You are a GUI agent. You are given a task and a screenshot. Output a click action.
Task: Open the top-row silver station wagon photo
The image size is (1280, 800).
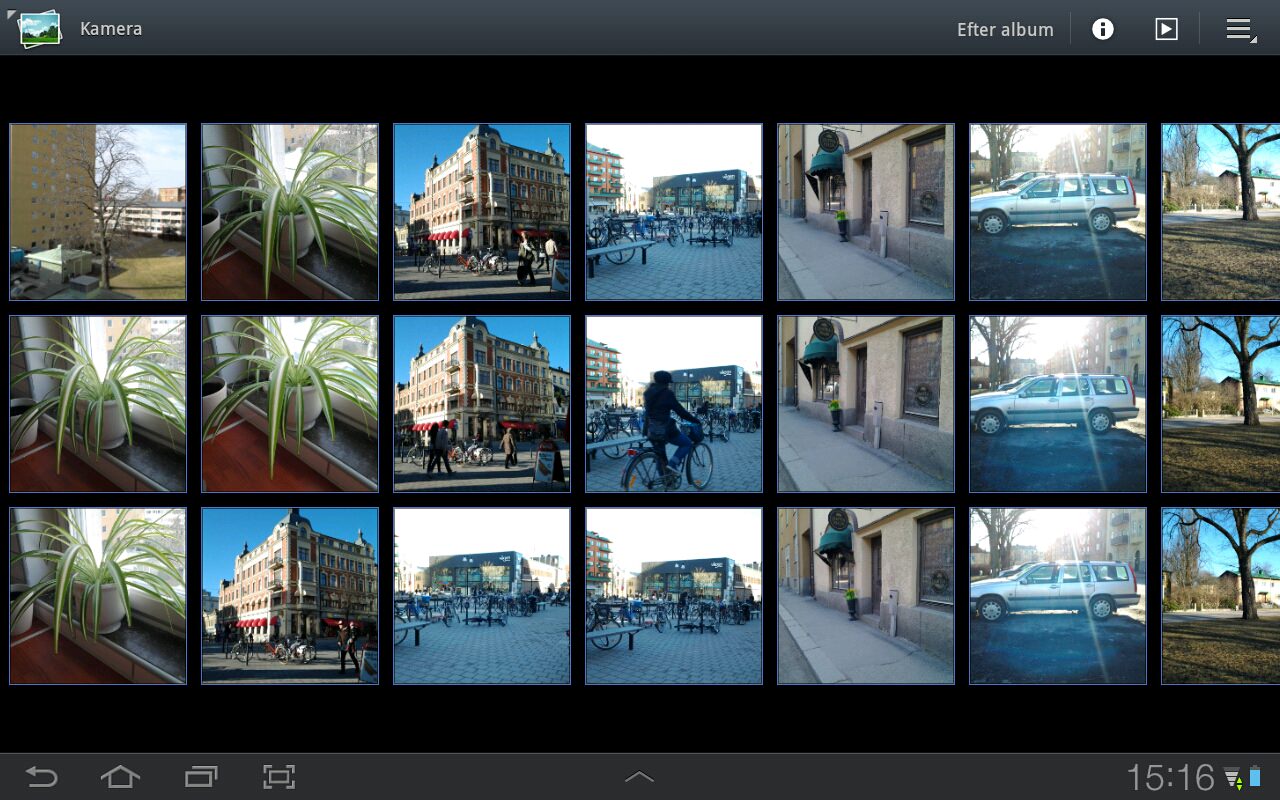coord(1058,212)
